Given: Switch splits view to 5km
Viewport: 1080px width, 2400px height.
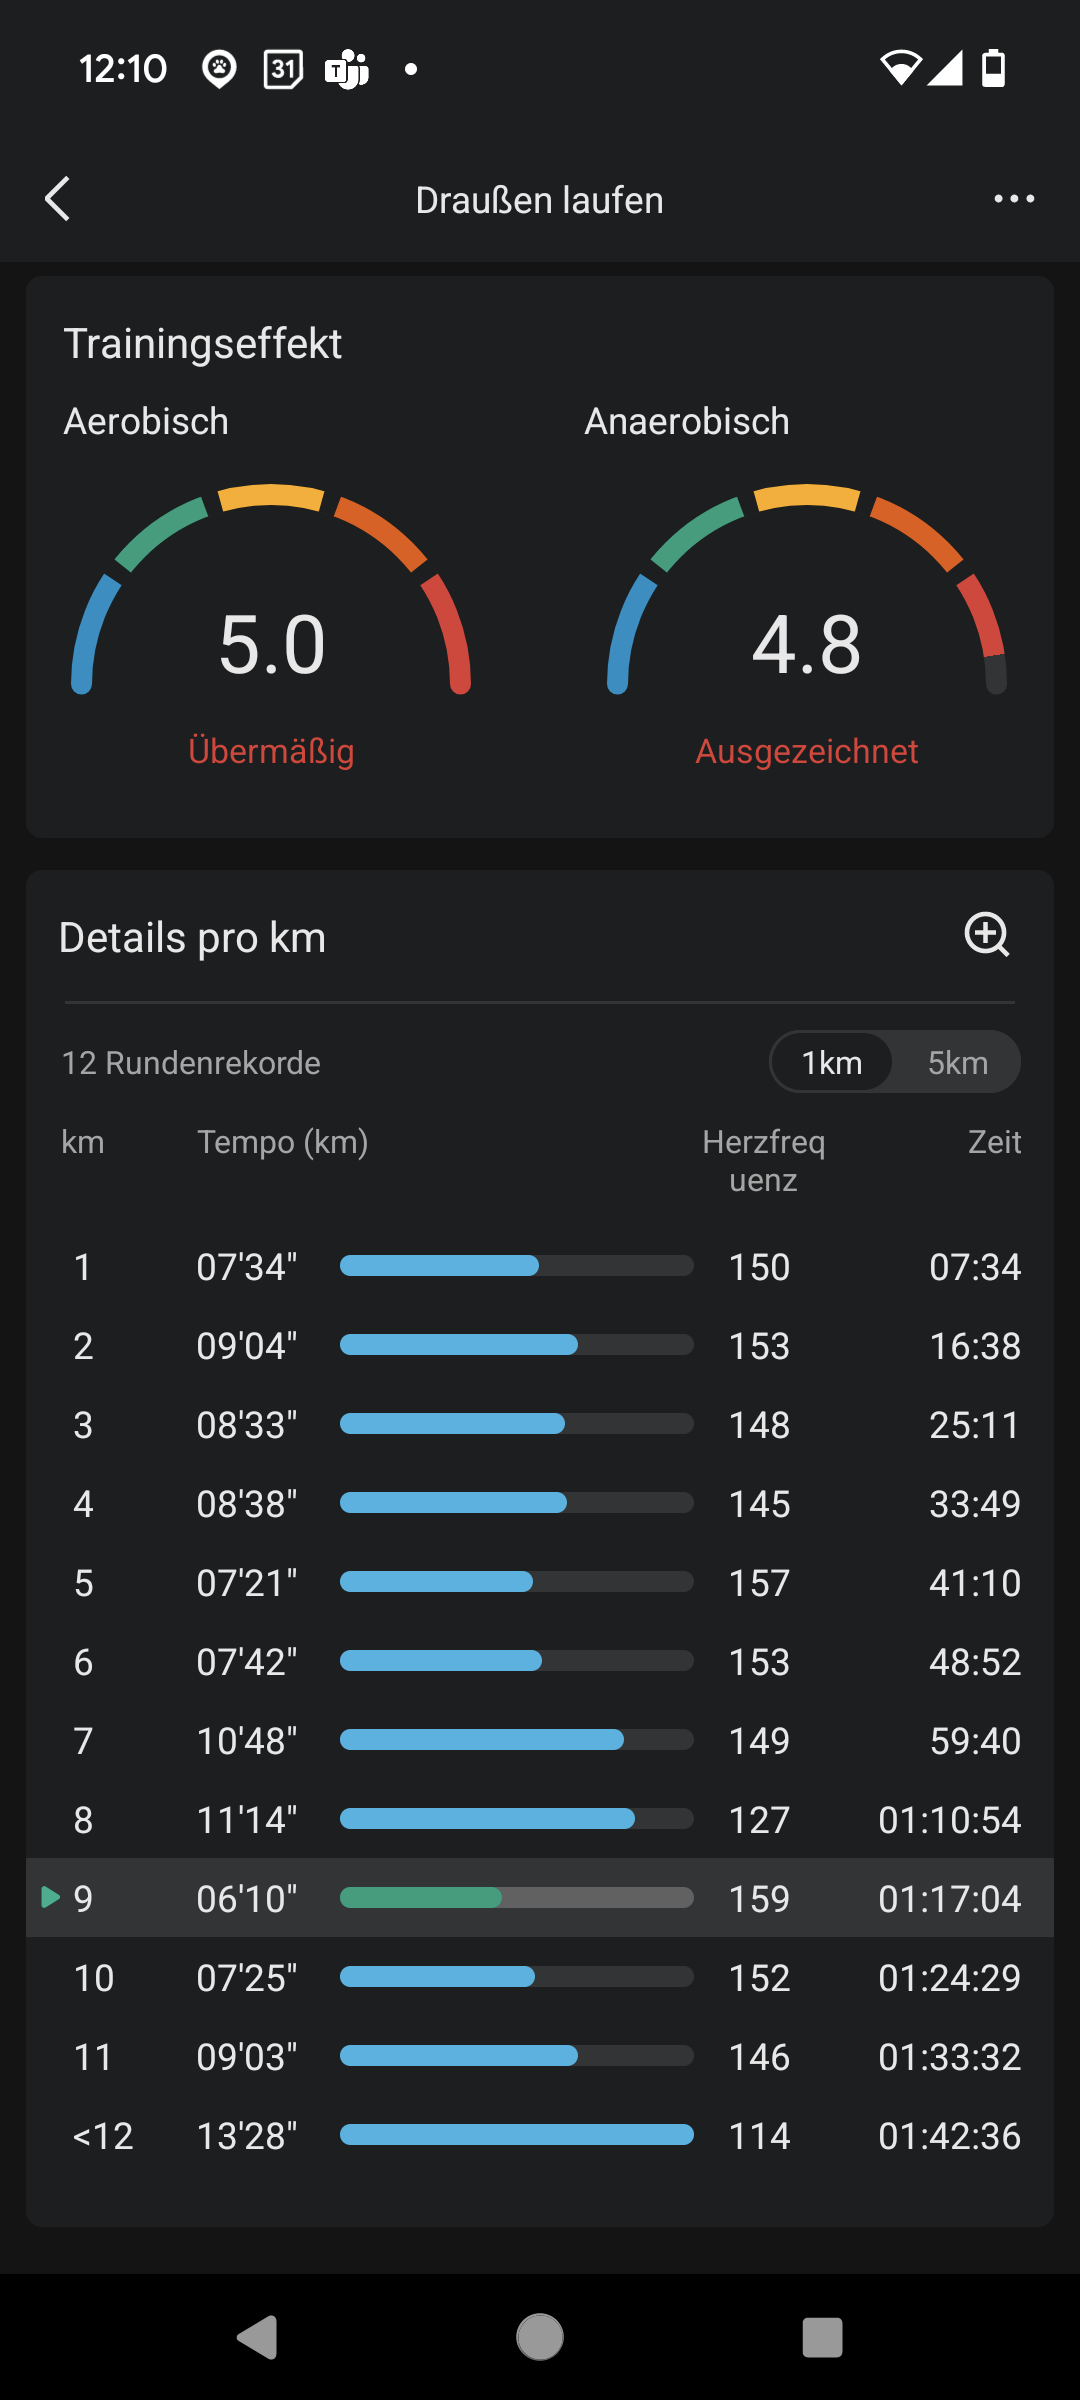Looking at the screenshot, I should point(957,1062).
